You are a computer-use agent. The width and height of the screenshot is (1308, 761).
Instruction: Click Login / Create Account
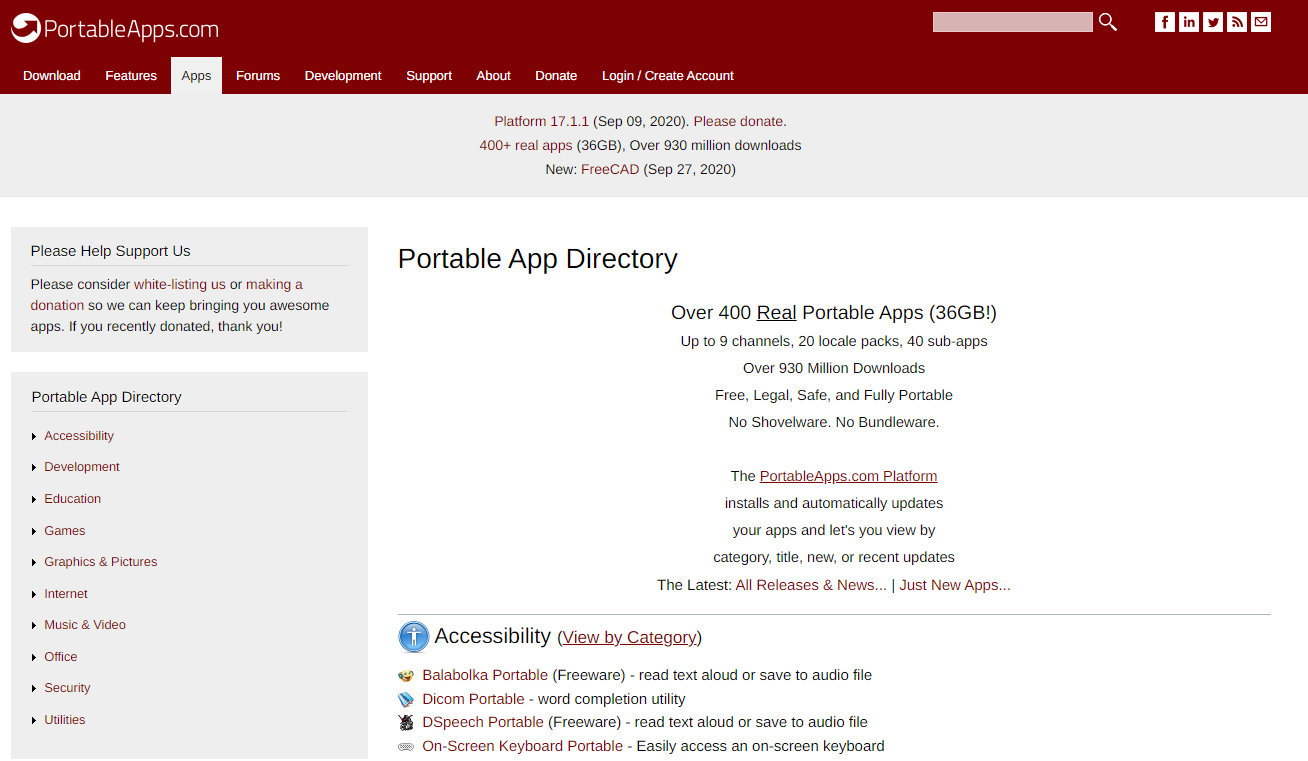(x=667, y=76)
